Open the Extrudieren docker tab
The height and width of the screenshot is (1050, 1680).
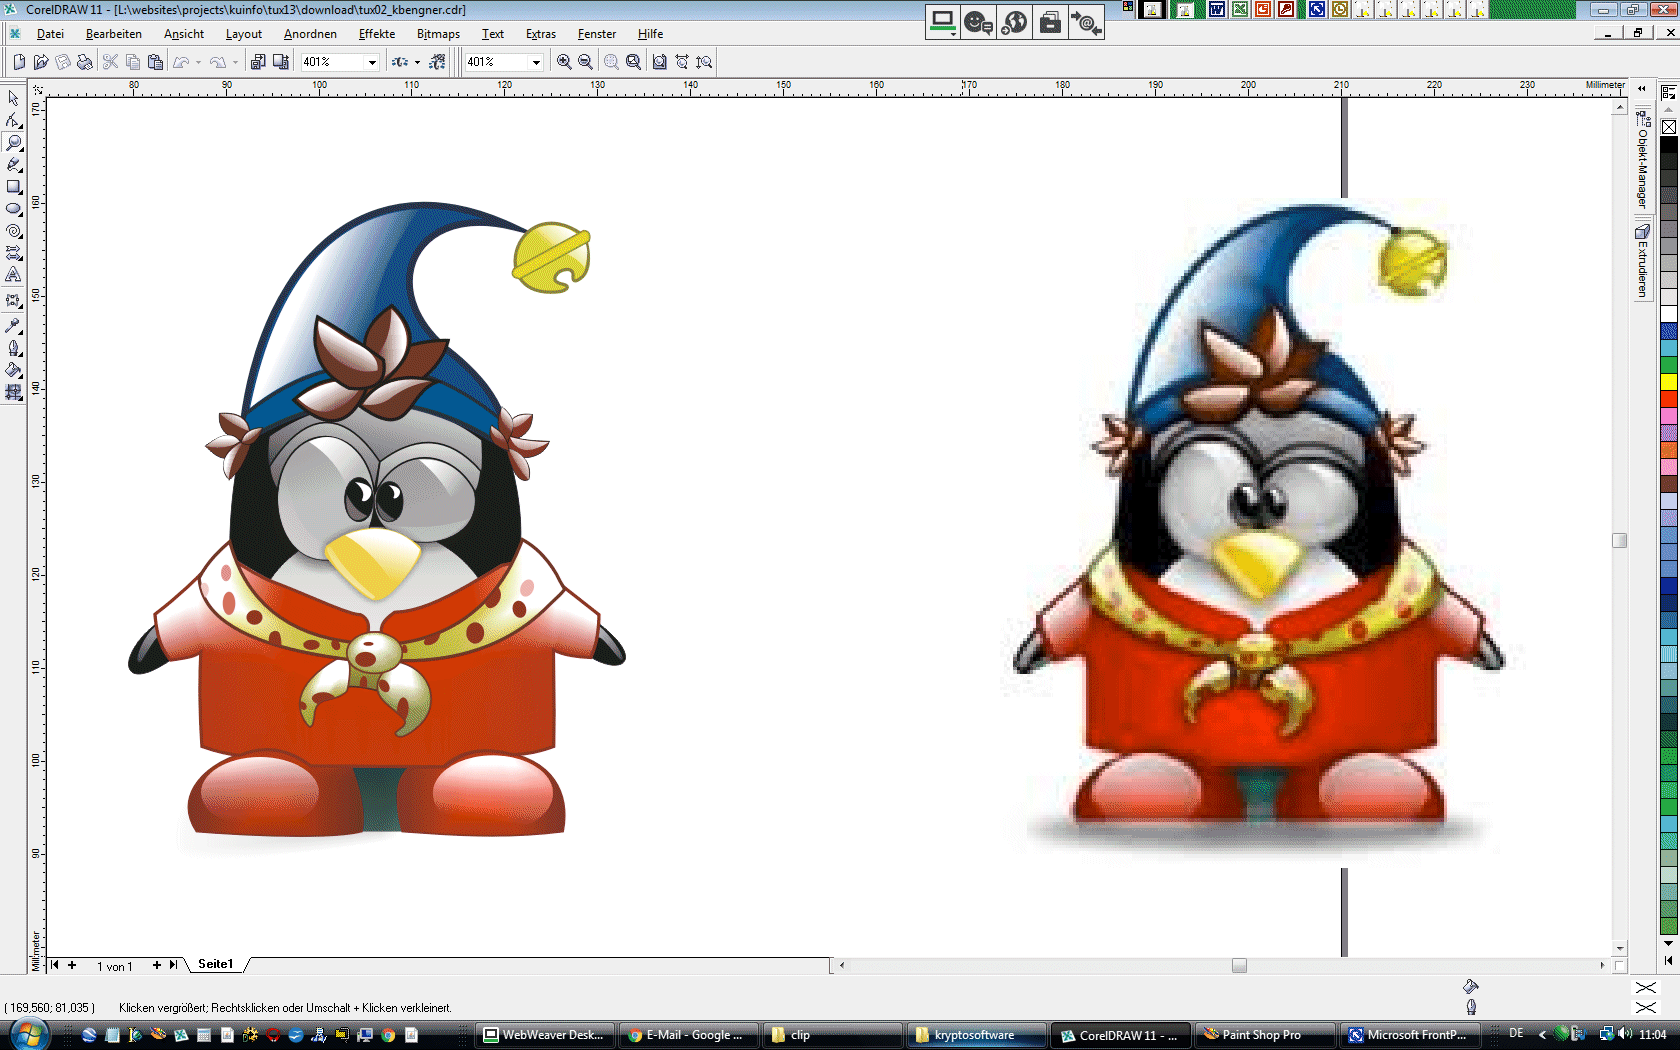[1642, 261]
